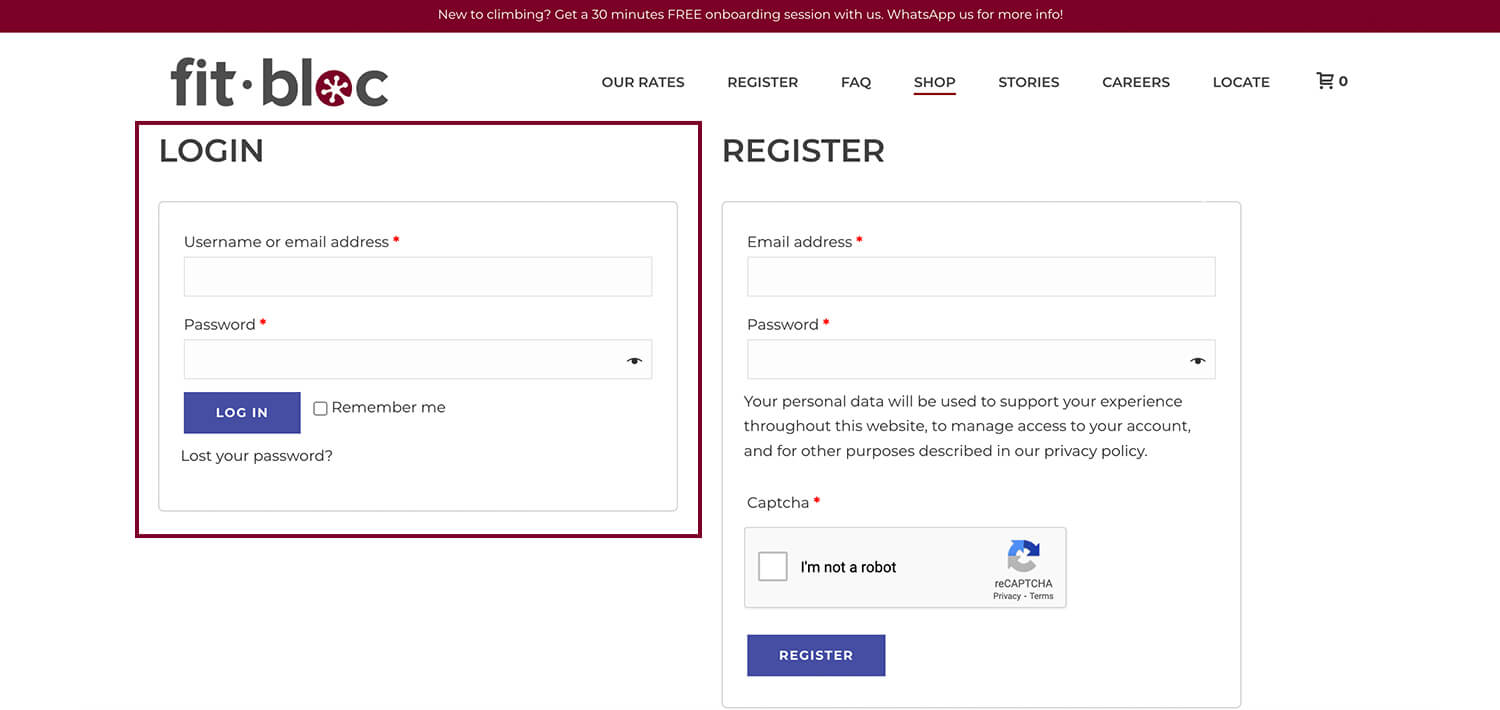Click the fit-bloc logo
Image resolution: width=1500 pixels, height=710 pixels.
point(279,82)
